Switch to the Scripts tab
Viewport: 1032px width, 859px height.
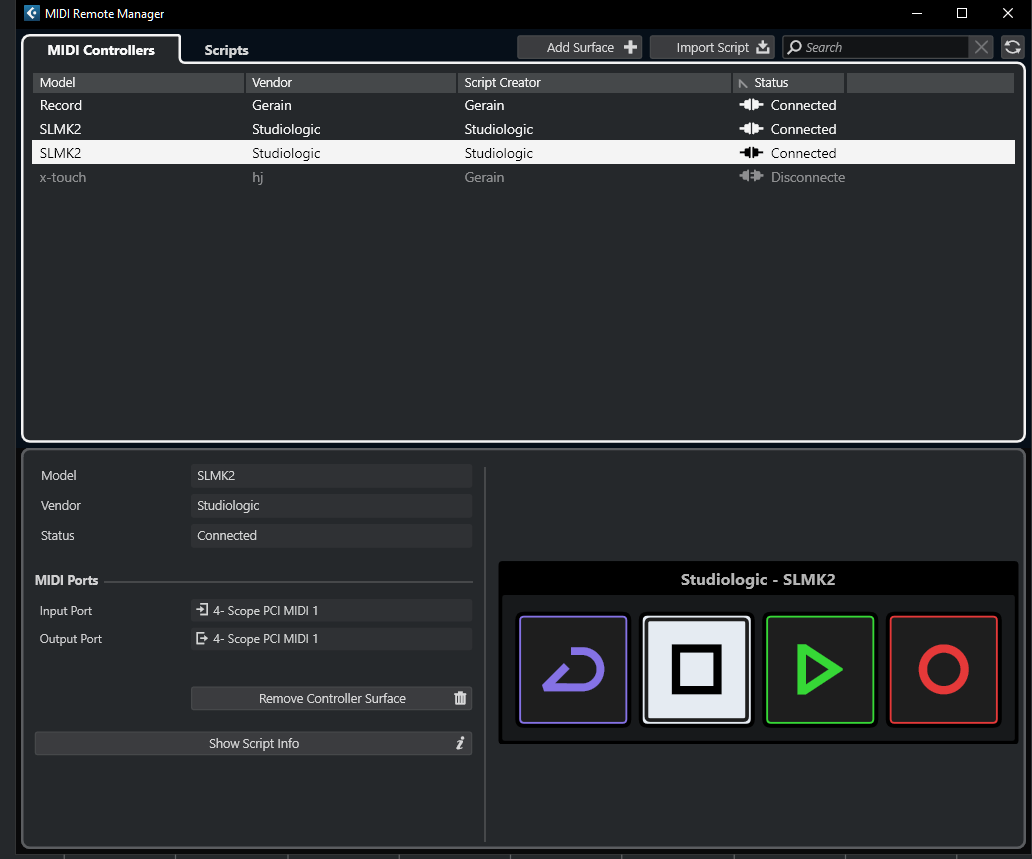pyautogui.click(x=226, y=50)
